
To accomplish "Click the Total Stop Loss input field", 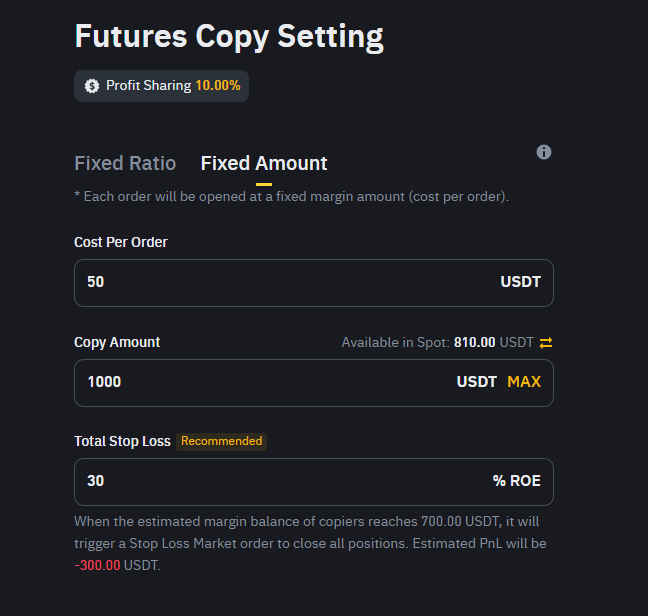I will click(280, 481).
